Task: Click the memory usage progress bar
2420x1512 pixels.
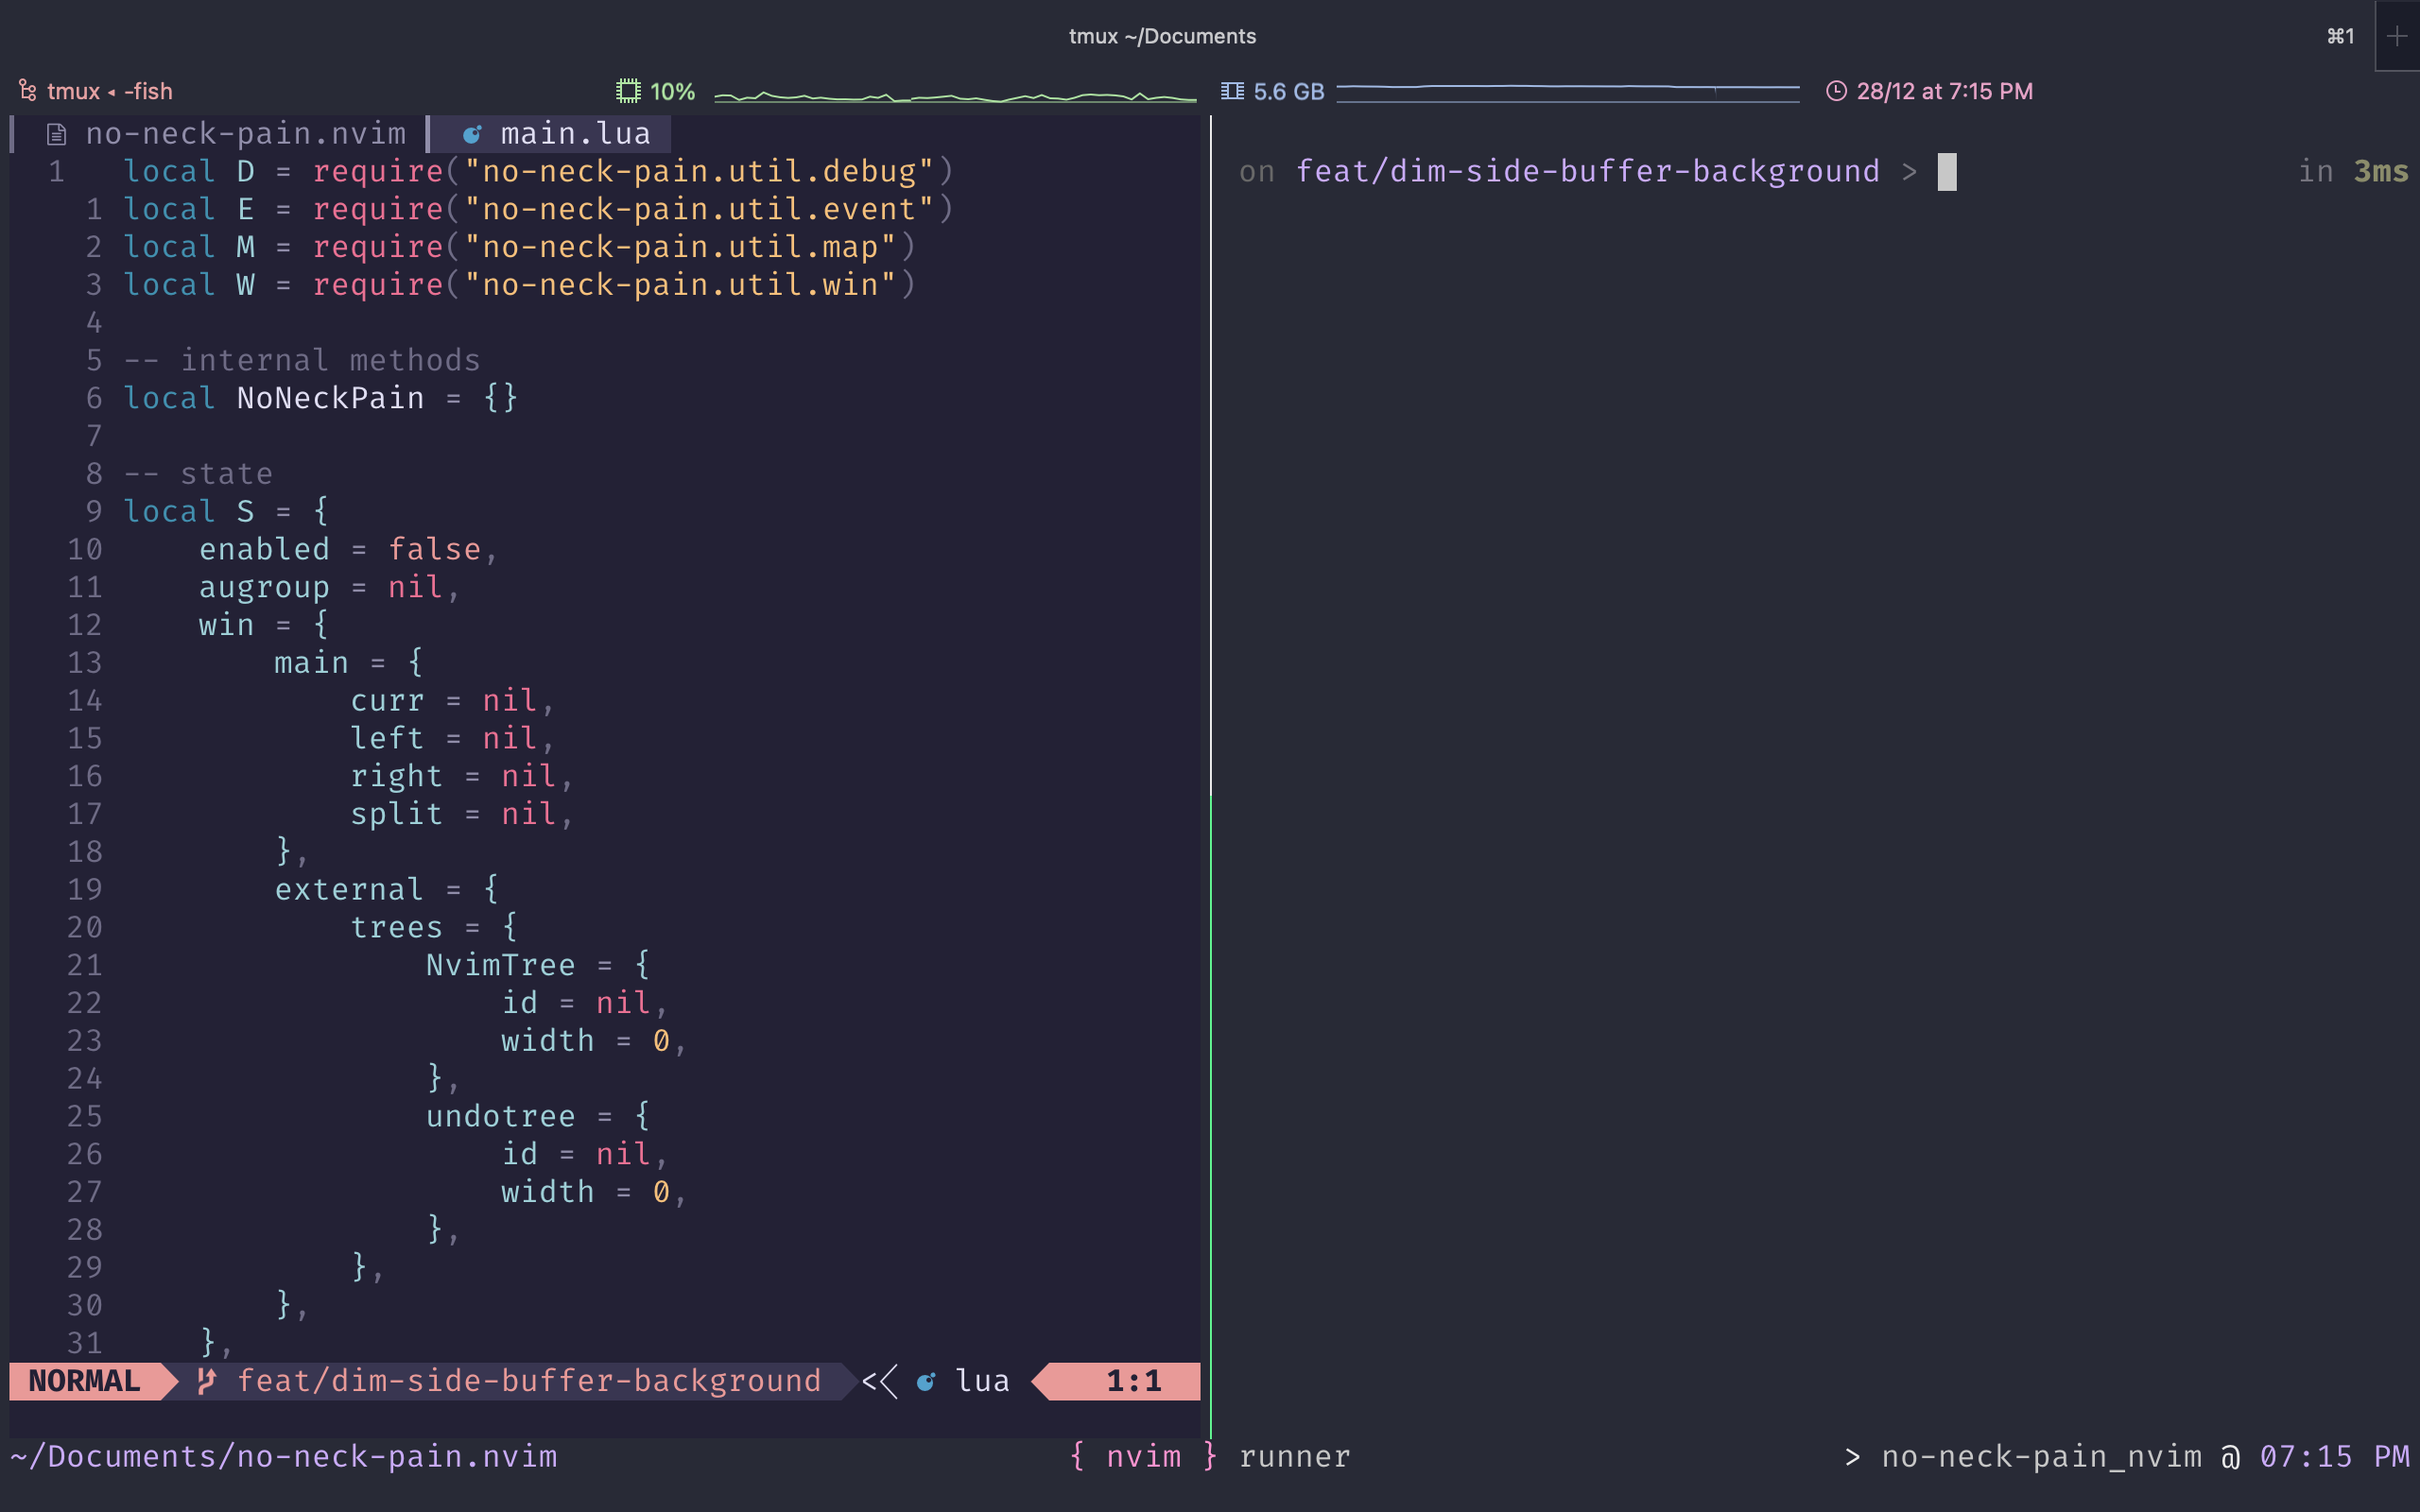Action: coord(1570,91)
